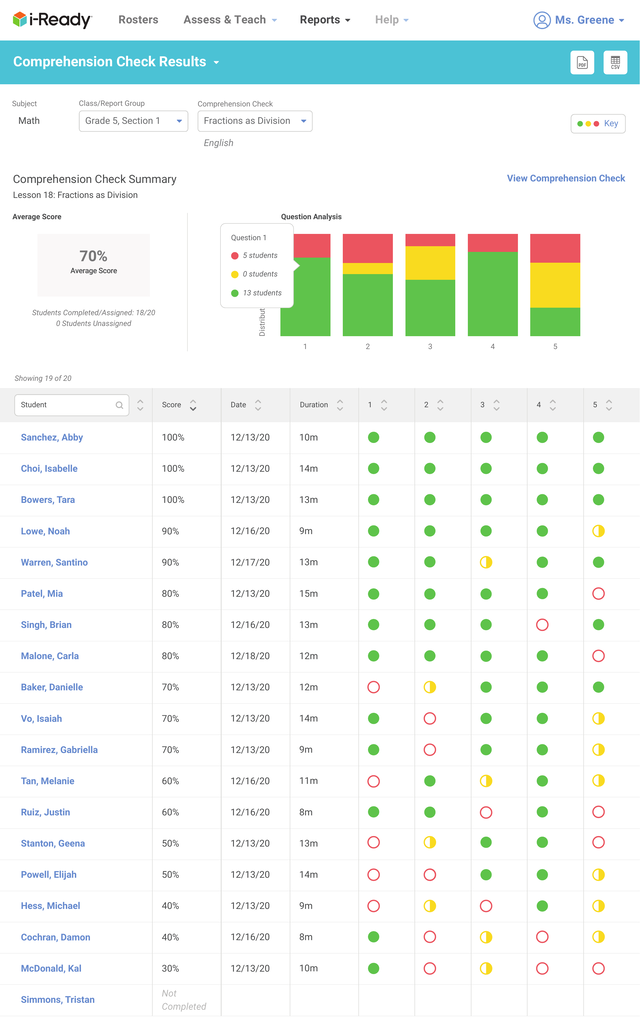Click the red segment of question 1 bar
Image resolution: width=640 pixels, height=1031 pixels.
tap(312, 245)
